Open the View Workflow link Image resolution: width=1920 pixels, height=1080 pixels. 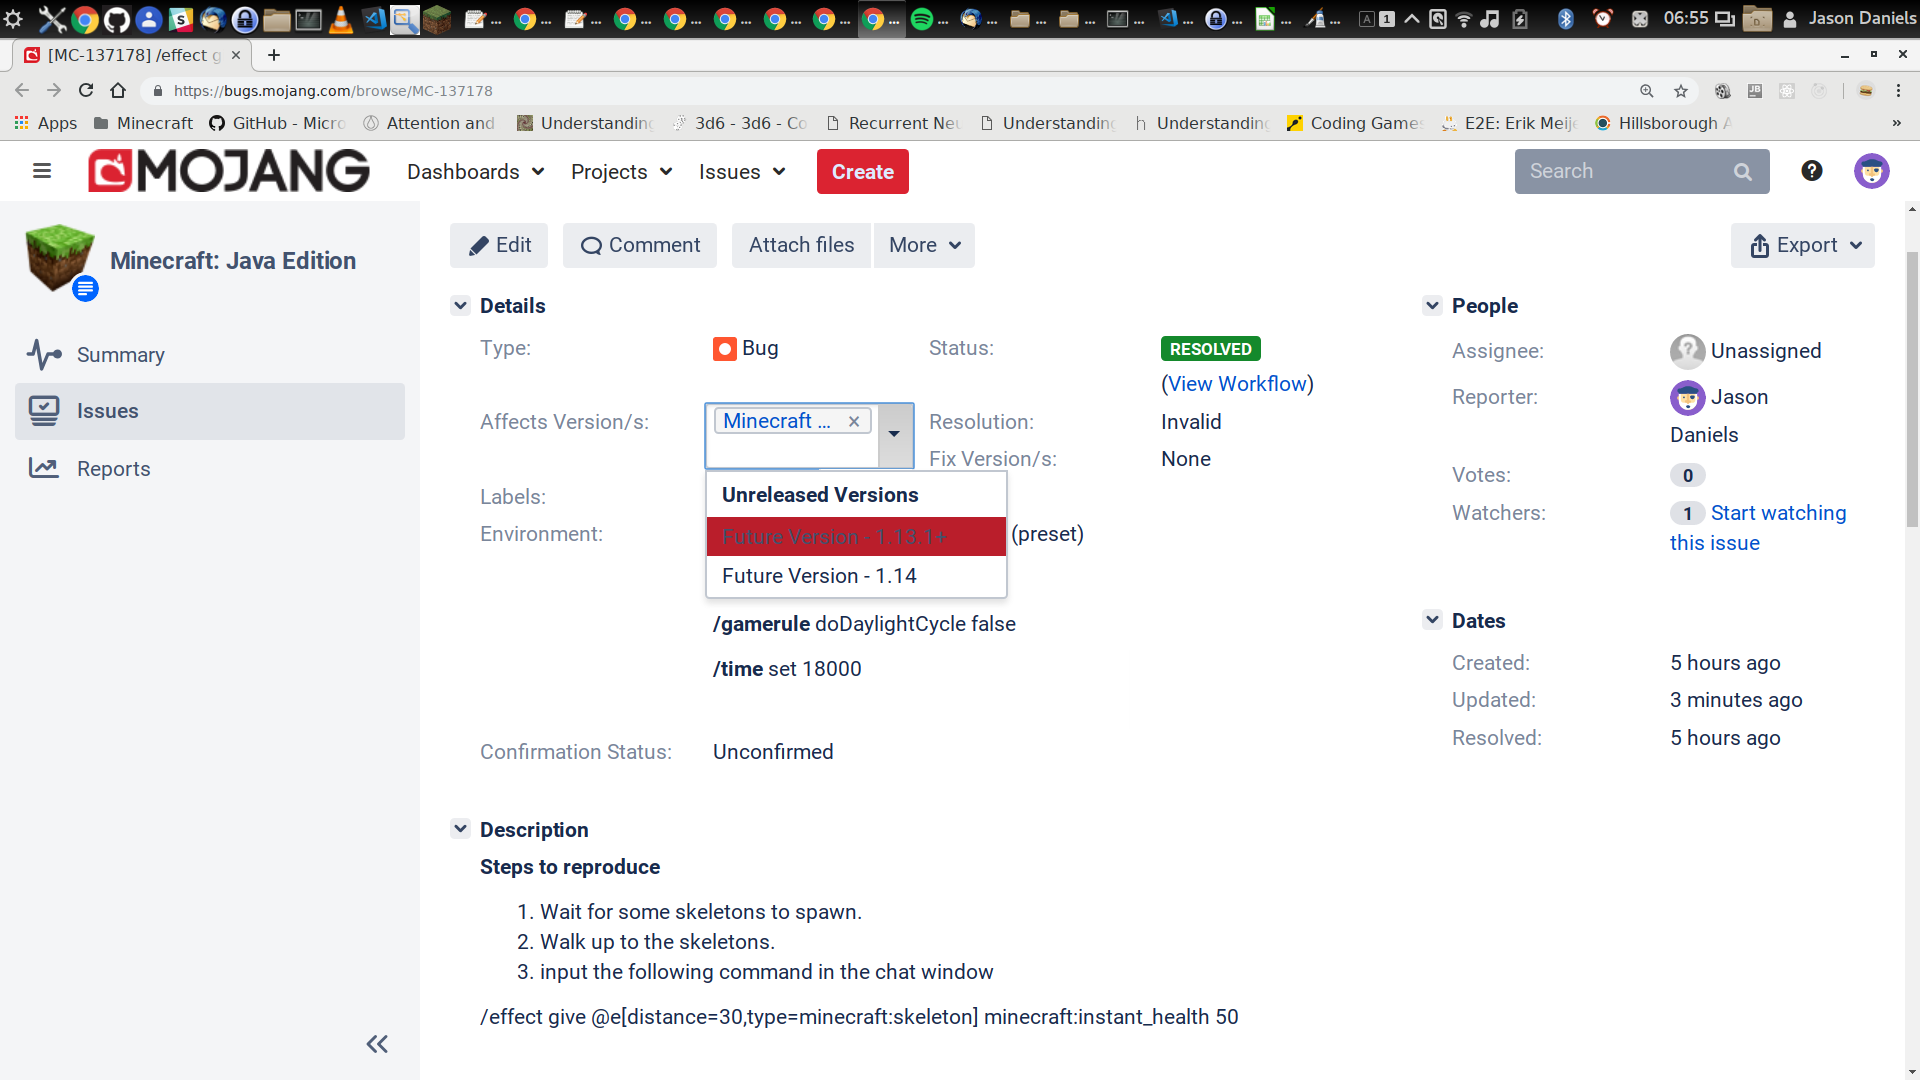1237,384
